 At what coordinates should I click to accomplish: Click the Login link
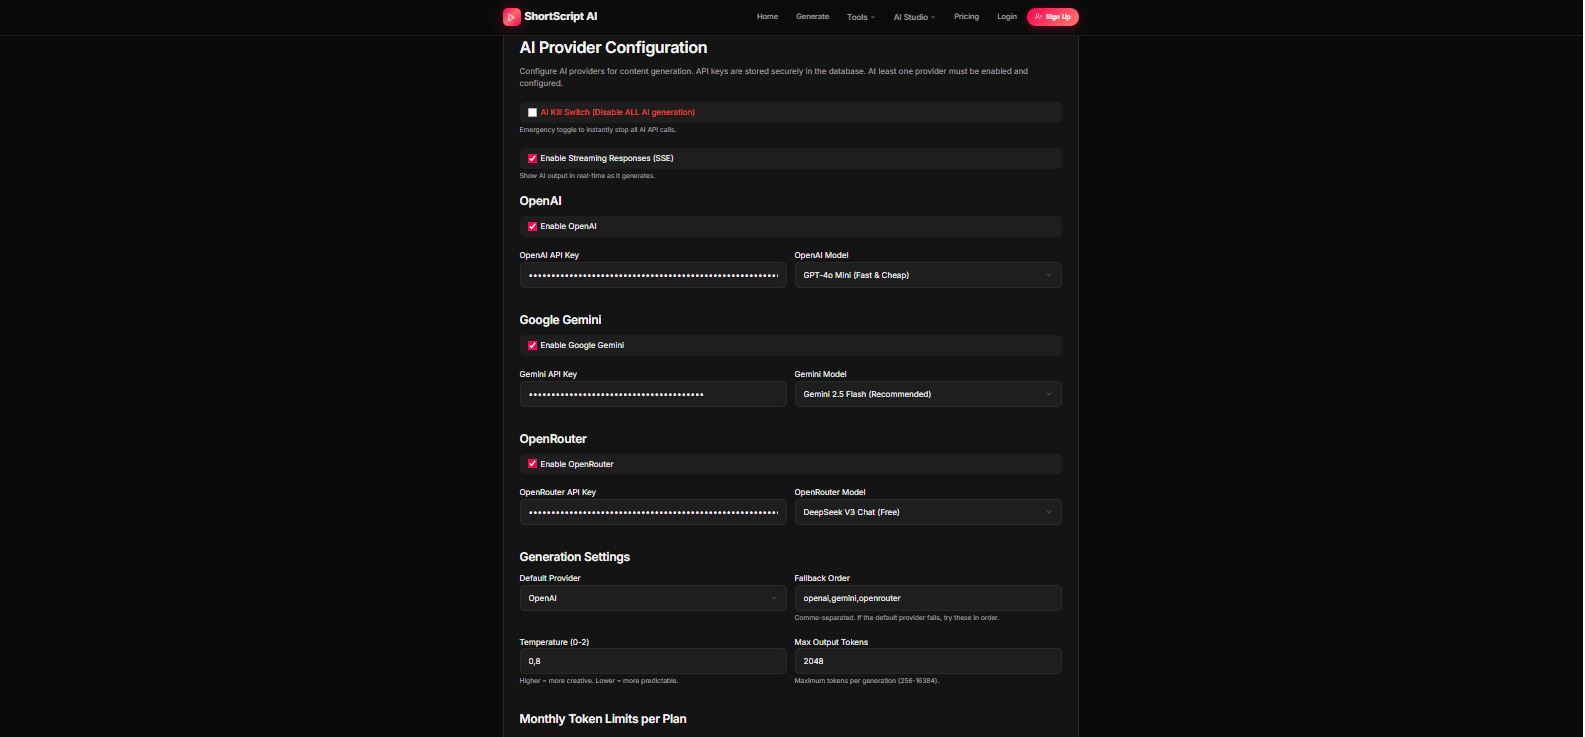pos(1007,17)
